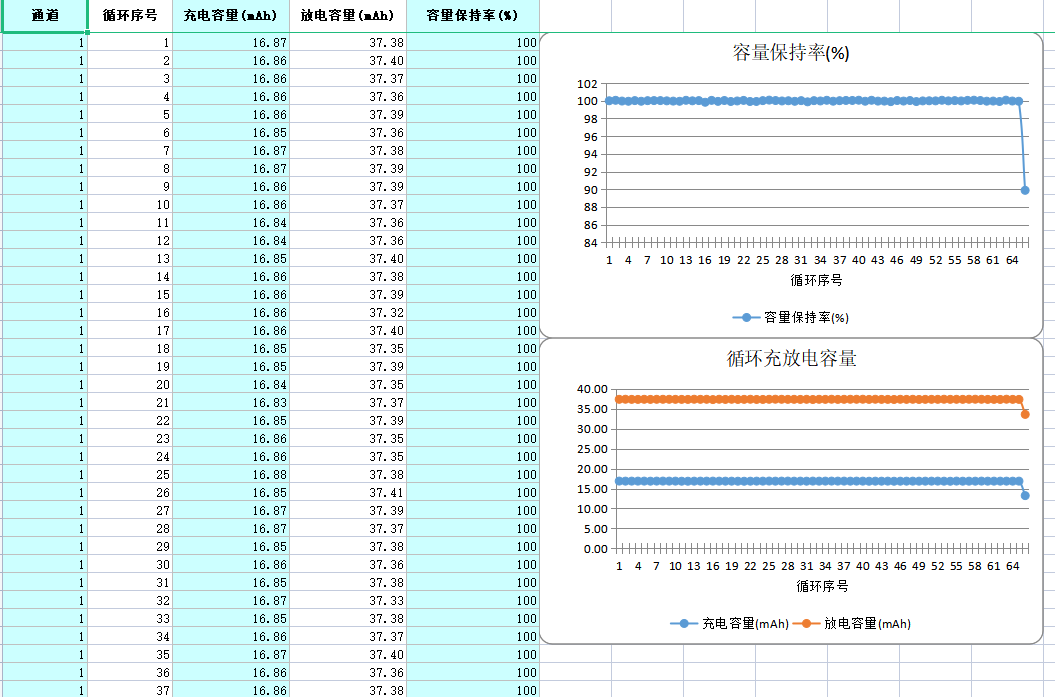
Task: Click charge capacity cell for cycle 25 (16.88)
Action: tap(231, 475)
